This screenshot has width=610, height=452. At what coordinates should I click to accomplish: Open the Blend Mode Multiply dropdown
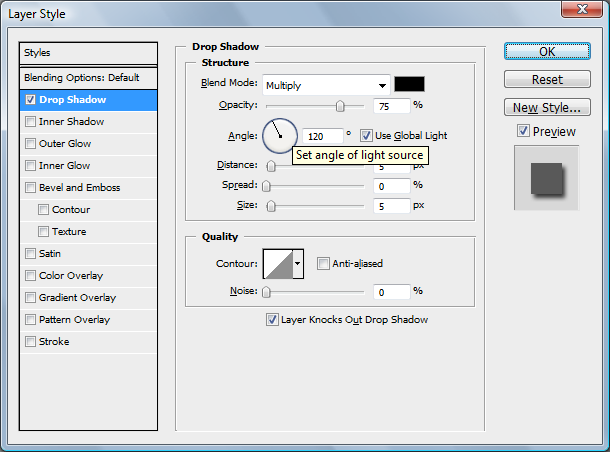(326, 85)
